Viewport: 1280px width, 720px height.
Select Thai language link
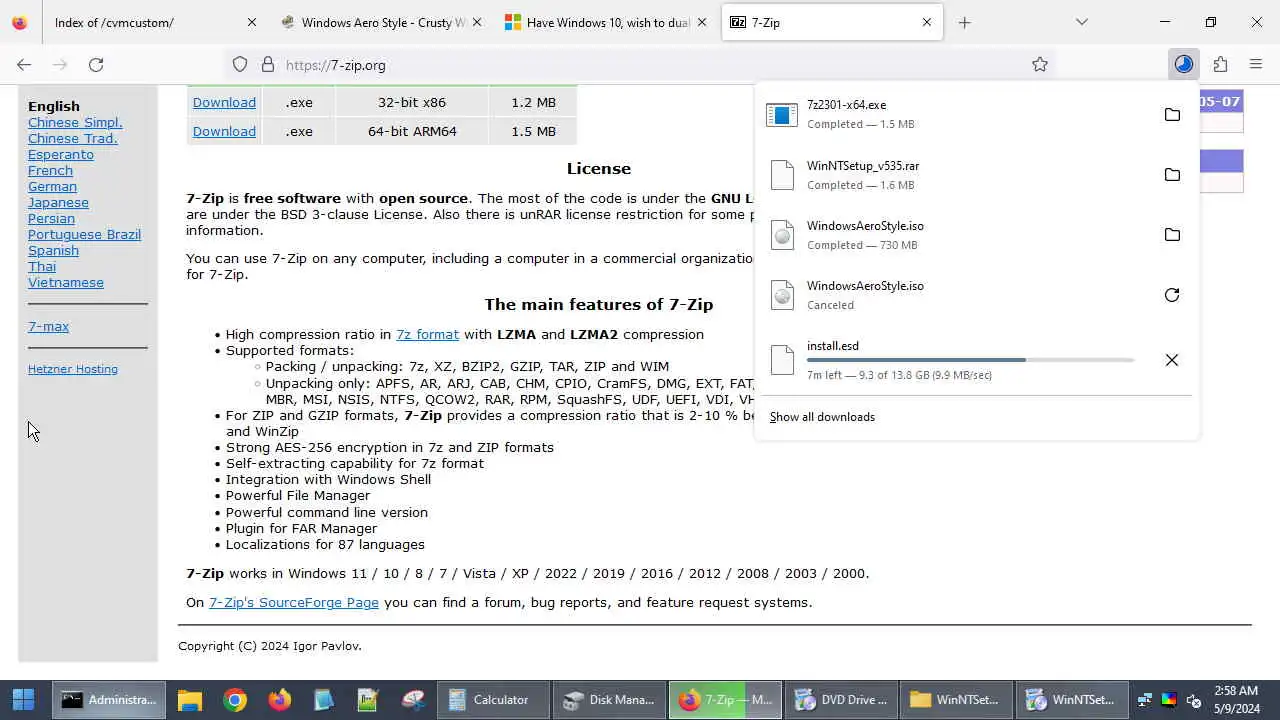42,266
